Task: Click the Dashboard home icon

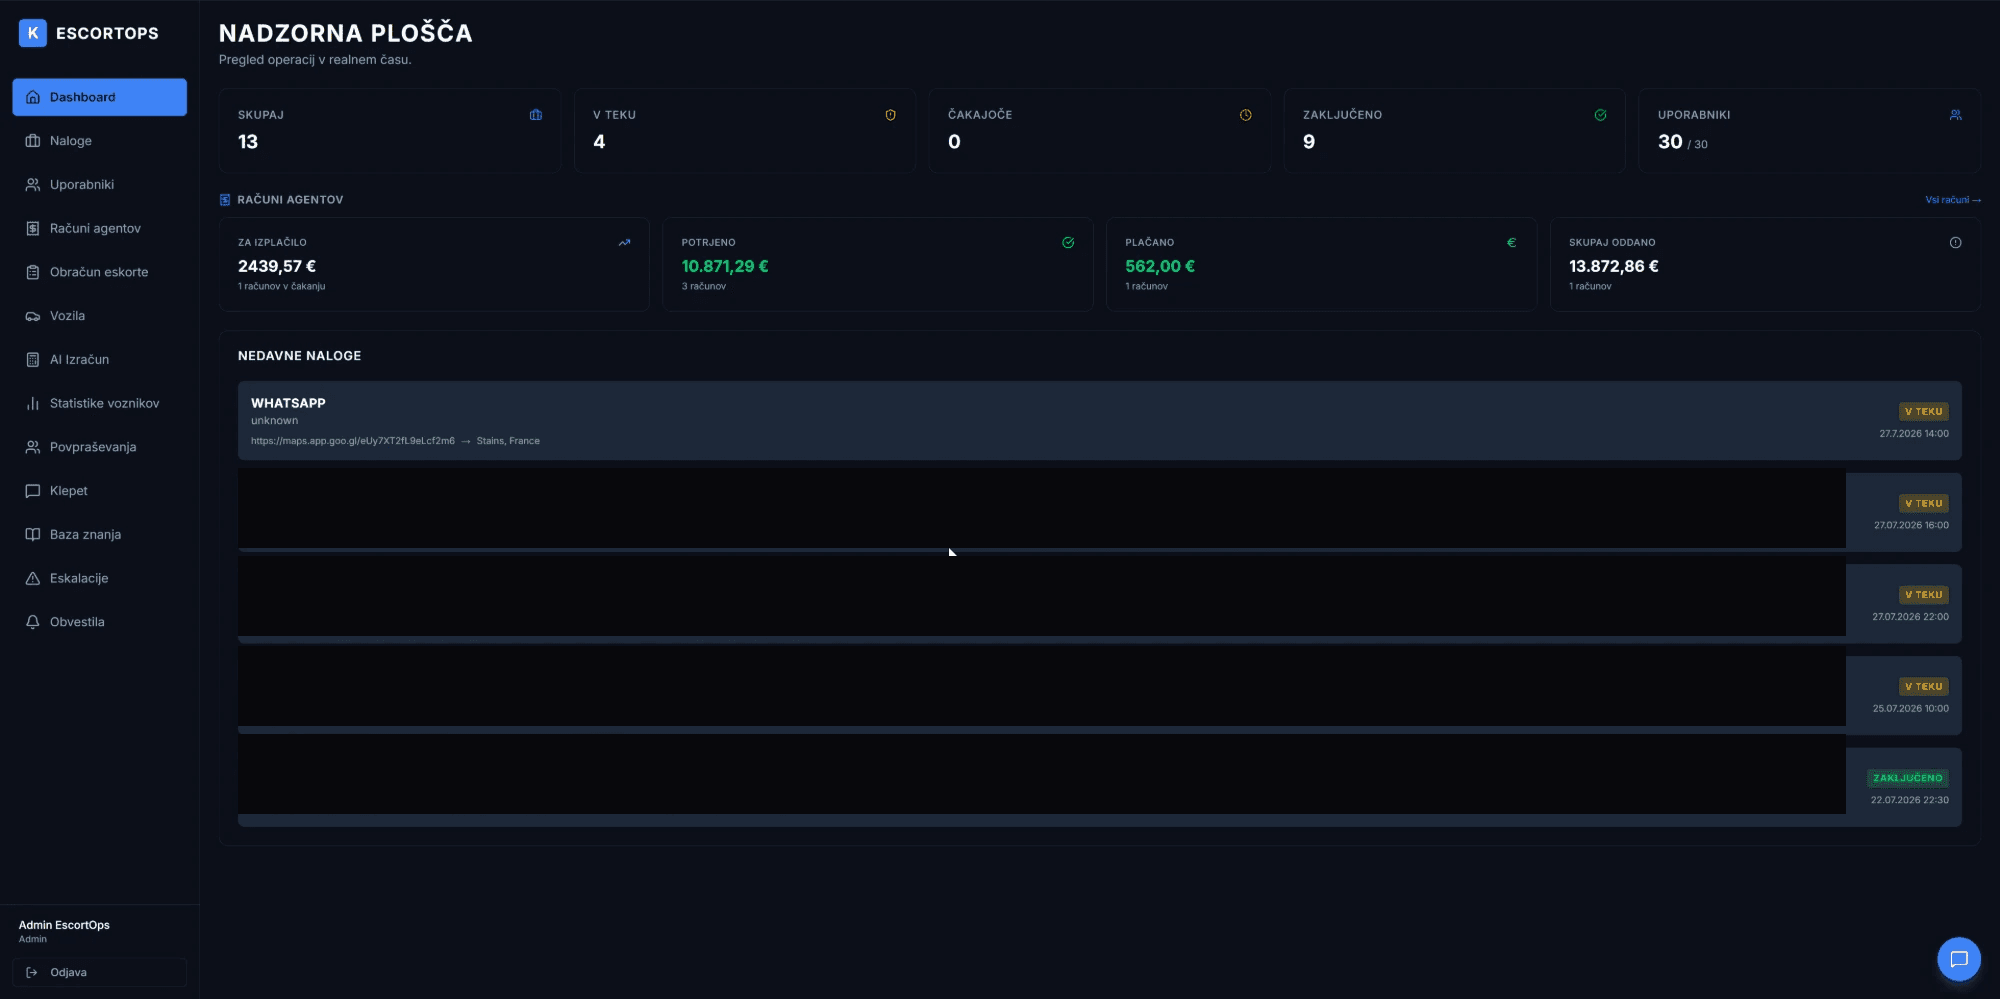Action: [x=33, y=97]
